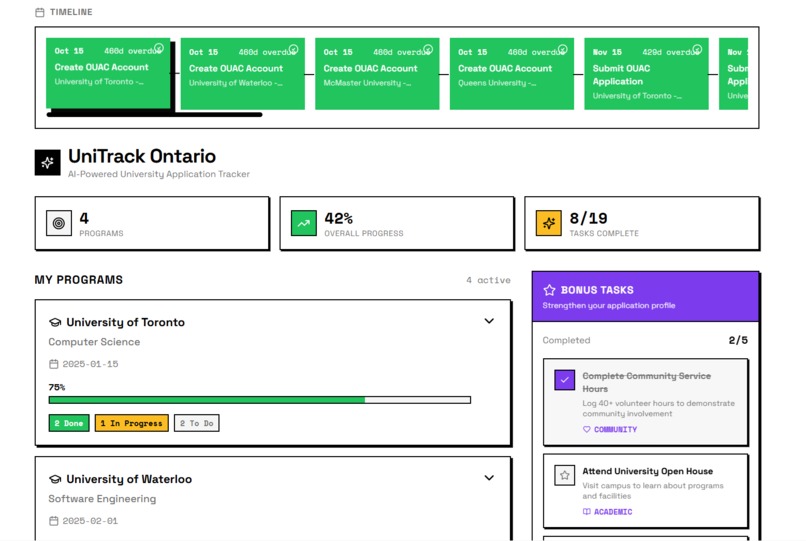Click the green 2 Done badge
806x541 pixels.
pos(69,423)
